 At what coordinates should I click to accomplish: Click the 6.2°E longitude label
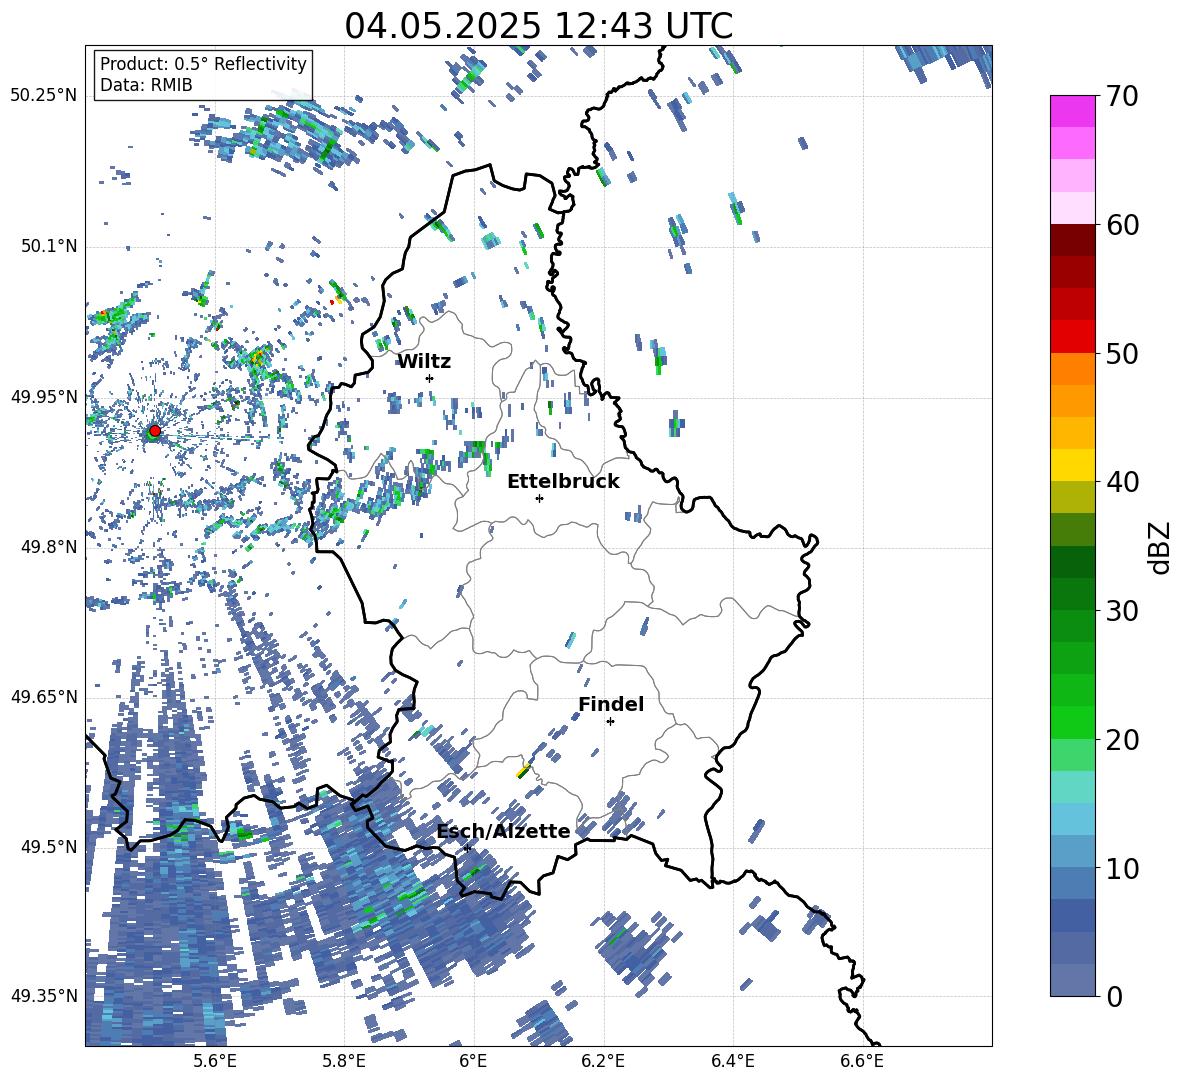click(x=603, y=1061)
